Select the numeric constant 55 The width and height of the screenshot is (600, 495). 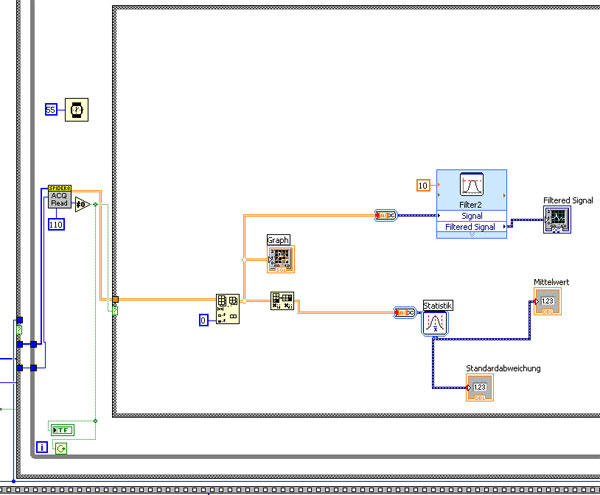(51, 110)
